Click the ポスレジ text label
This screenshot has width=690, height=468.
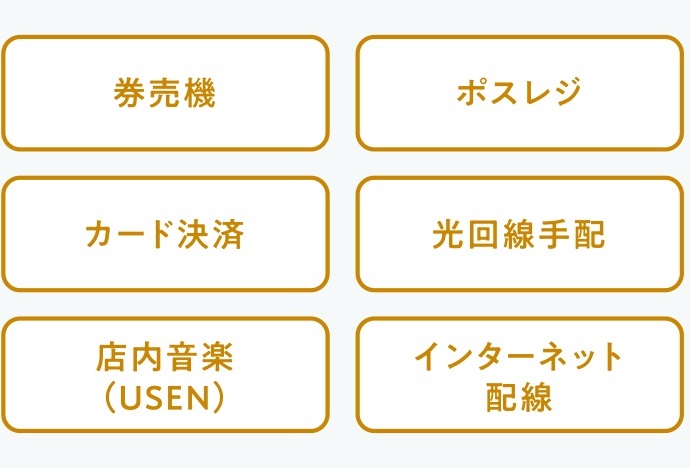coord(519,92)
